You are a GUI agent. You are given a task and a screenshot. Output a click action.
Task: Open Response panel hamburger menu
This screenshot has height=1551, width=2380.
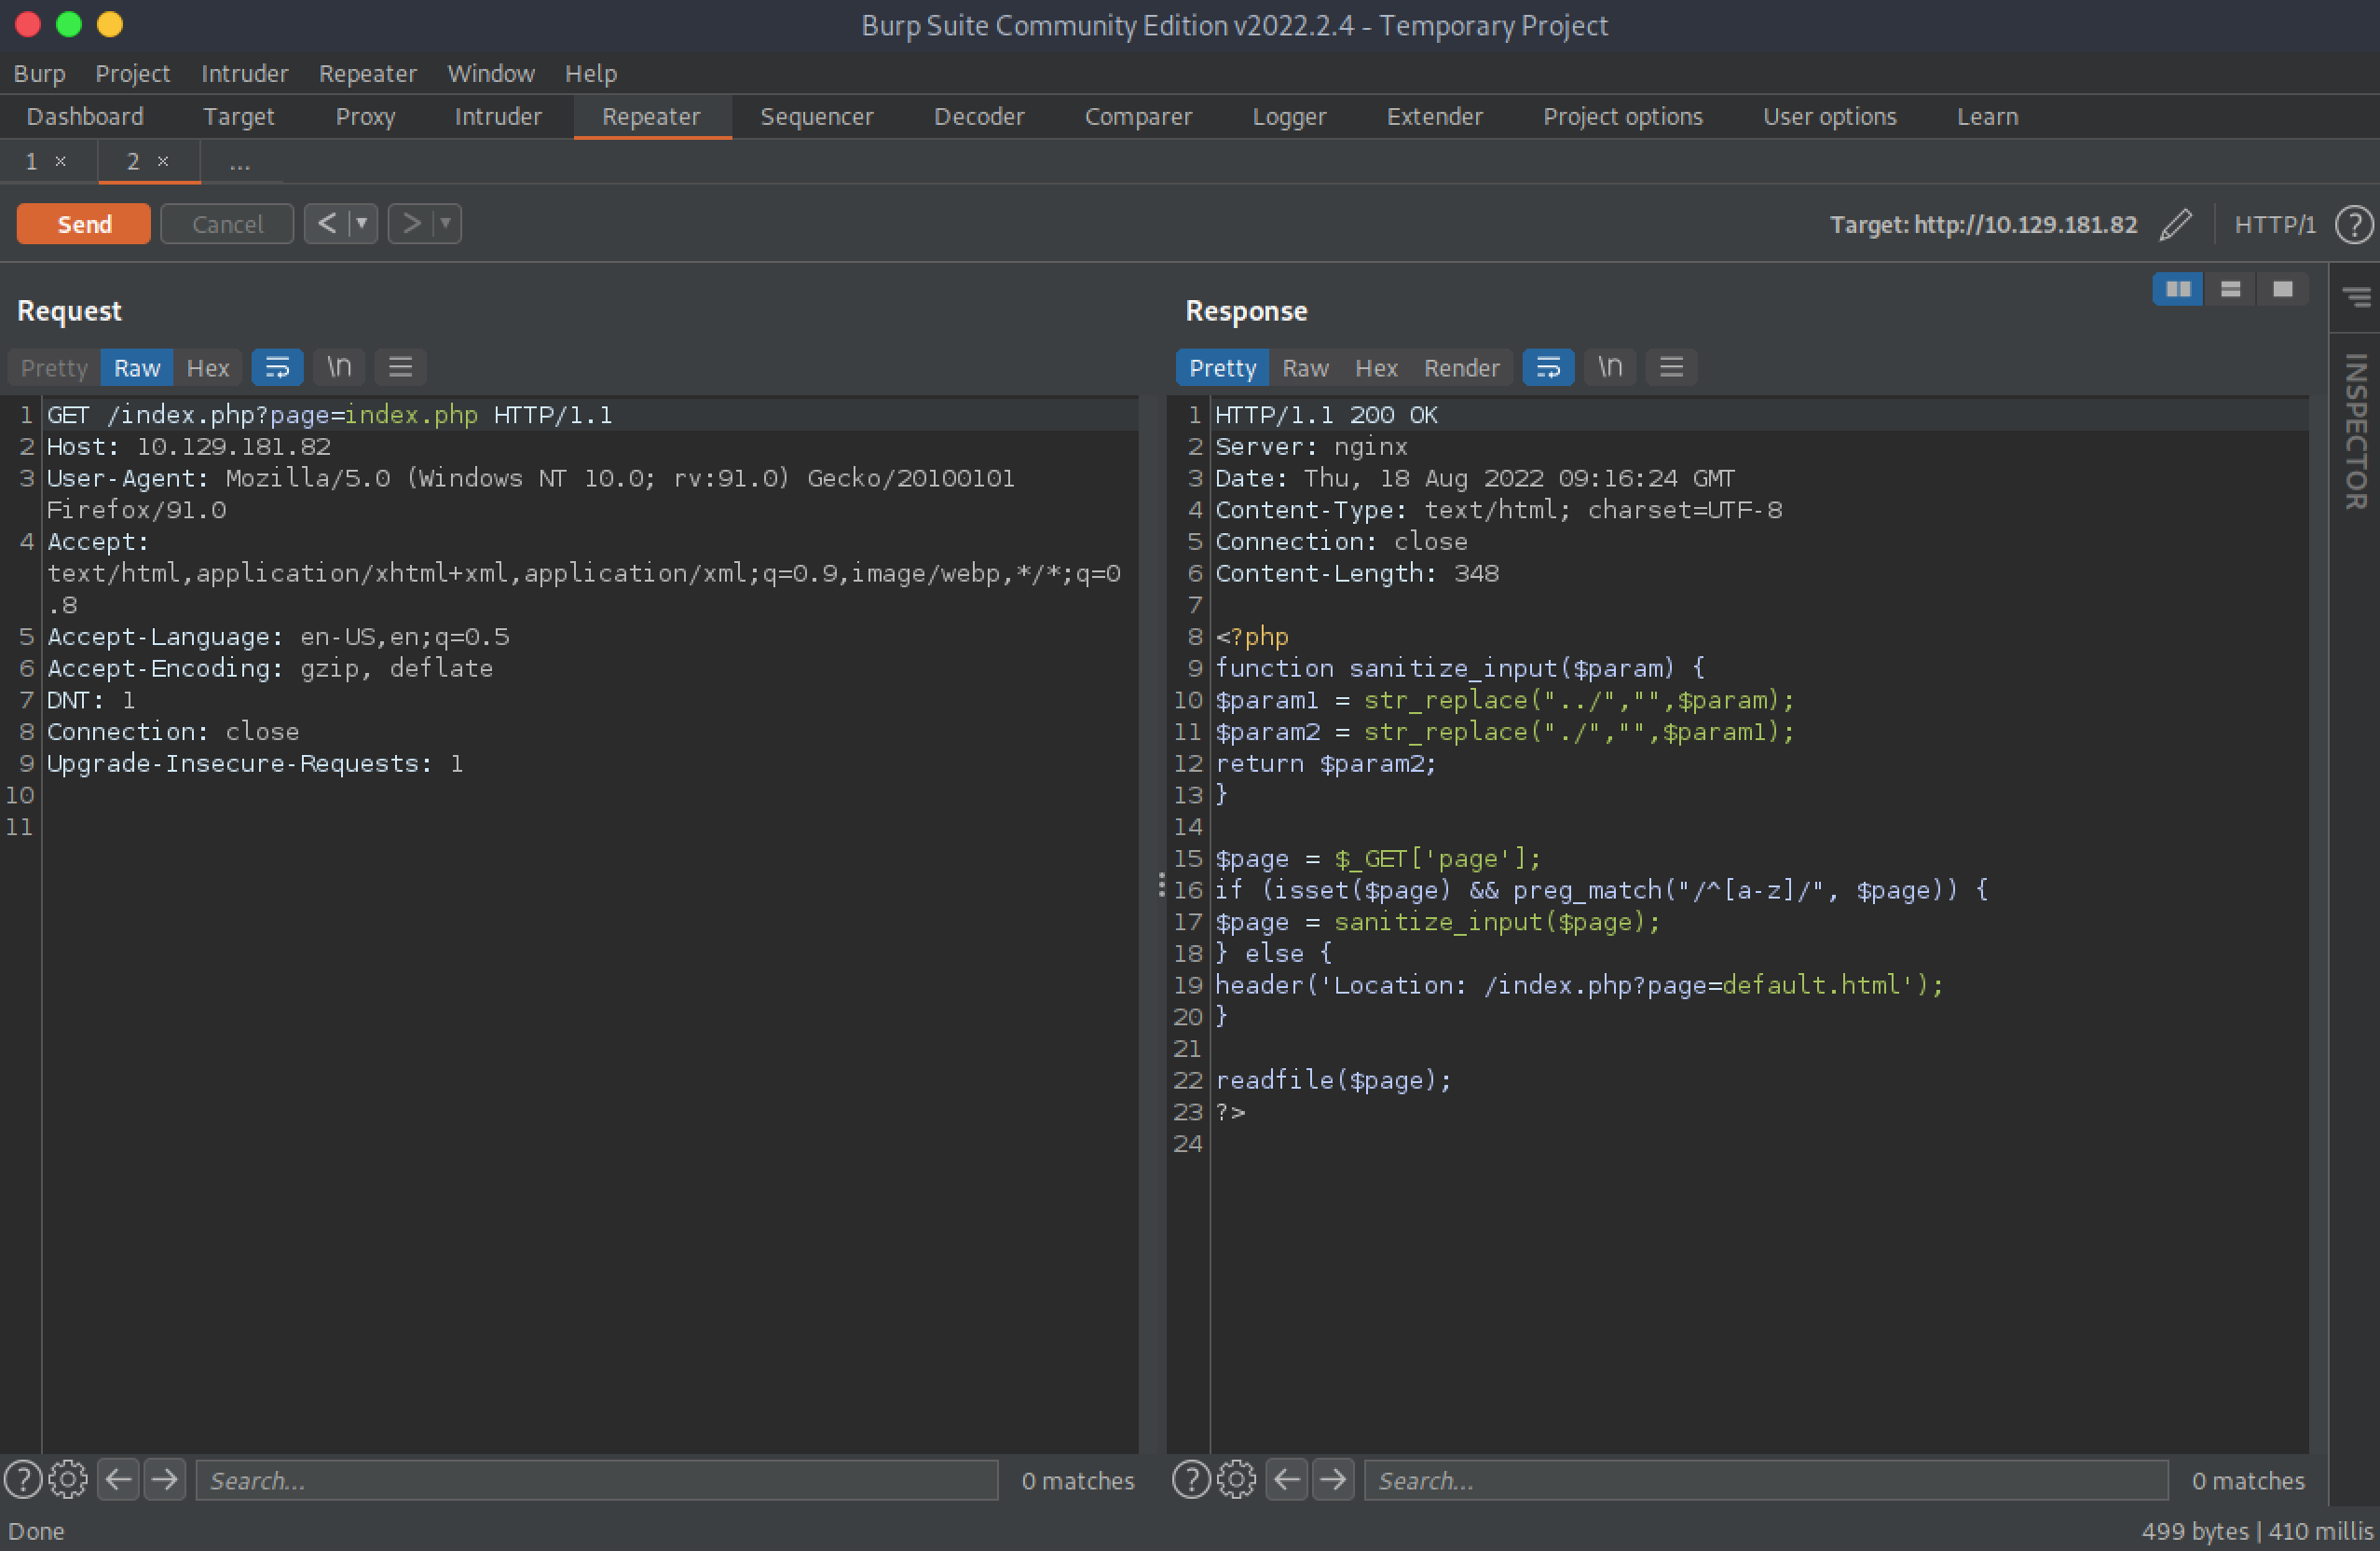point(1672,367)
